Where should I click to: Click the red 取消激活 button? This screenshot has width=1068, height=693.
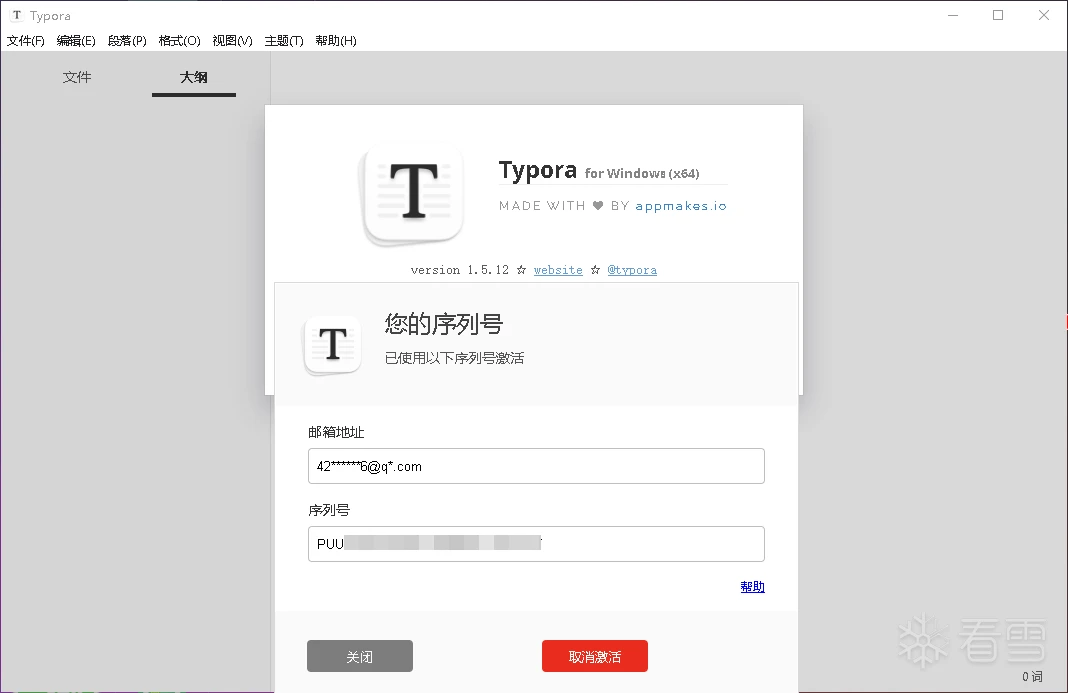coord(595,656)
